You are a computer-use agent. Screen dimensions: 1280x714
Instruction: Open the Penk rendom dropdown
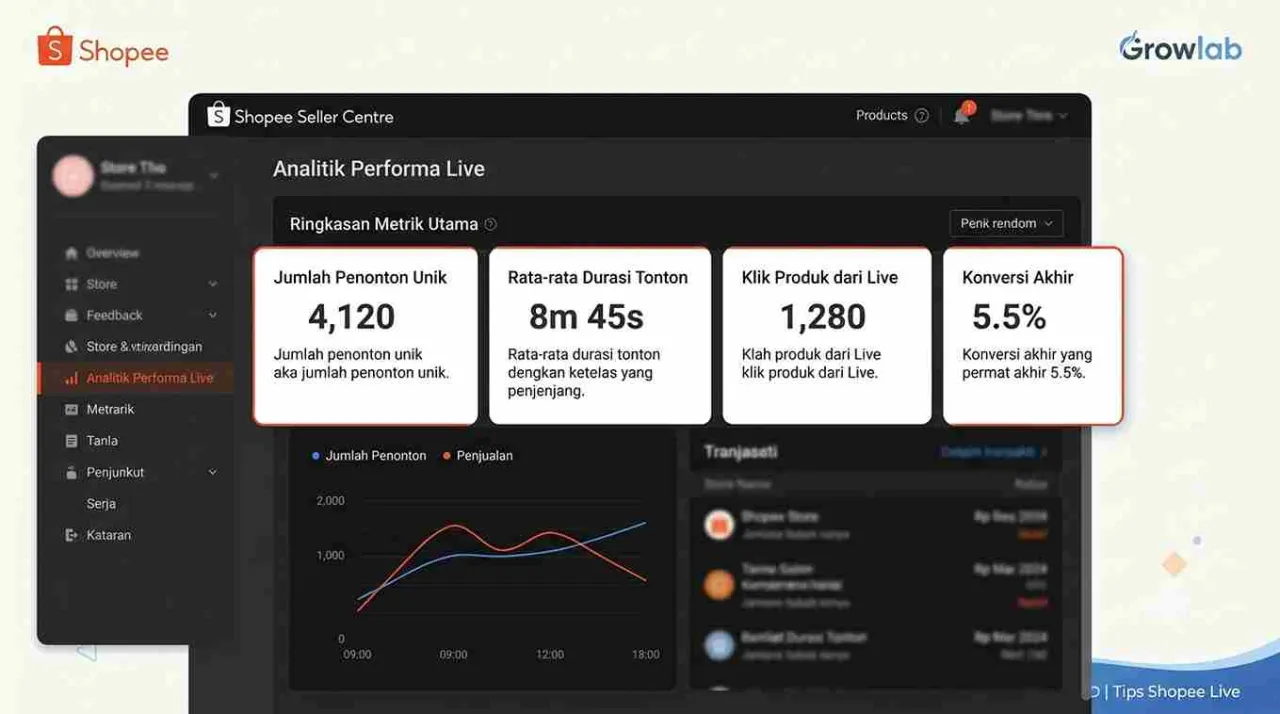[1006, 223]
